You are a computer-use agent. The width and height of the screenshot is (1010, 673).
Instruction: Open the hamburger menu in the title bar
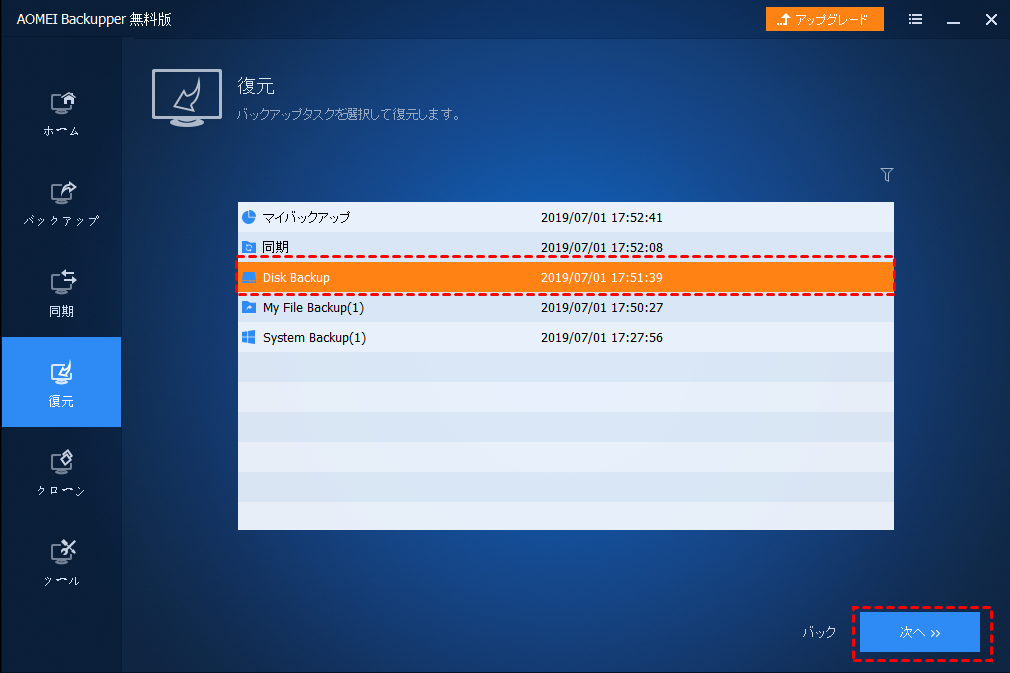point(915,19)
